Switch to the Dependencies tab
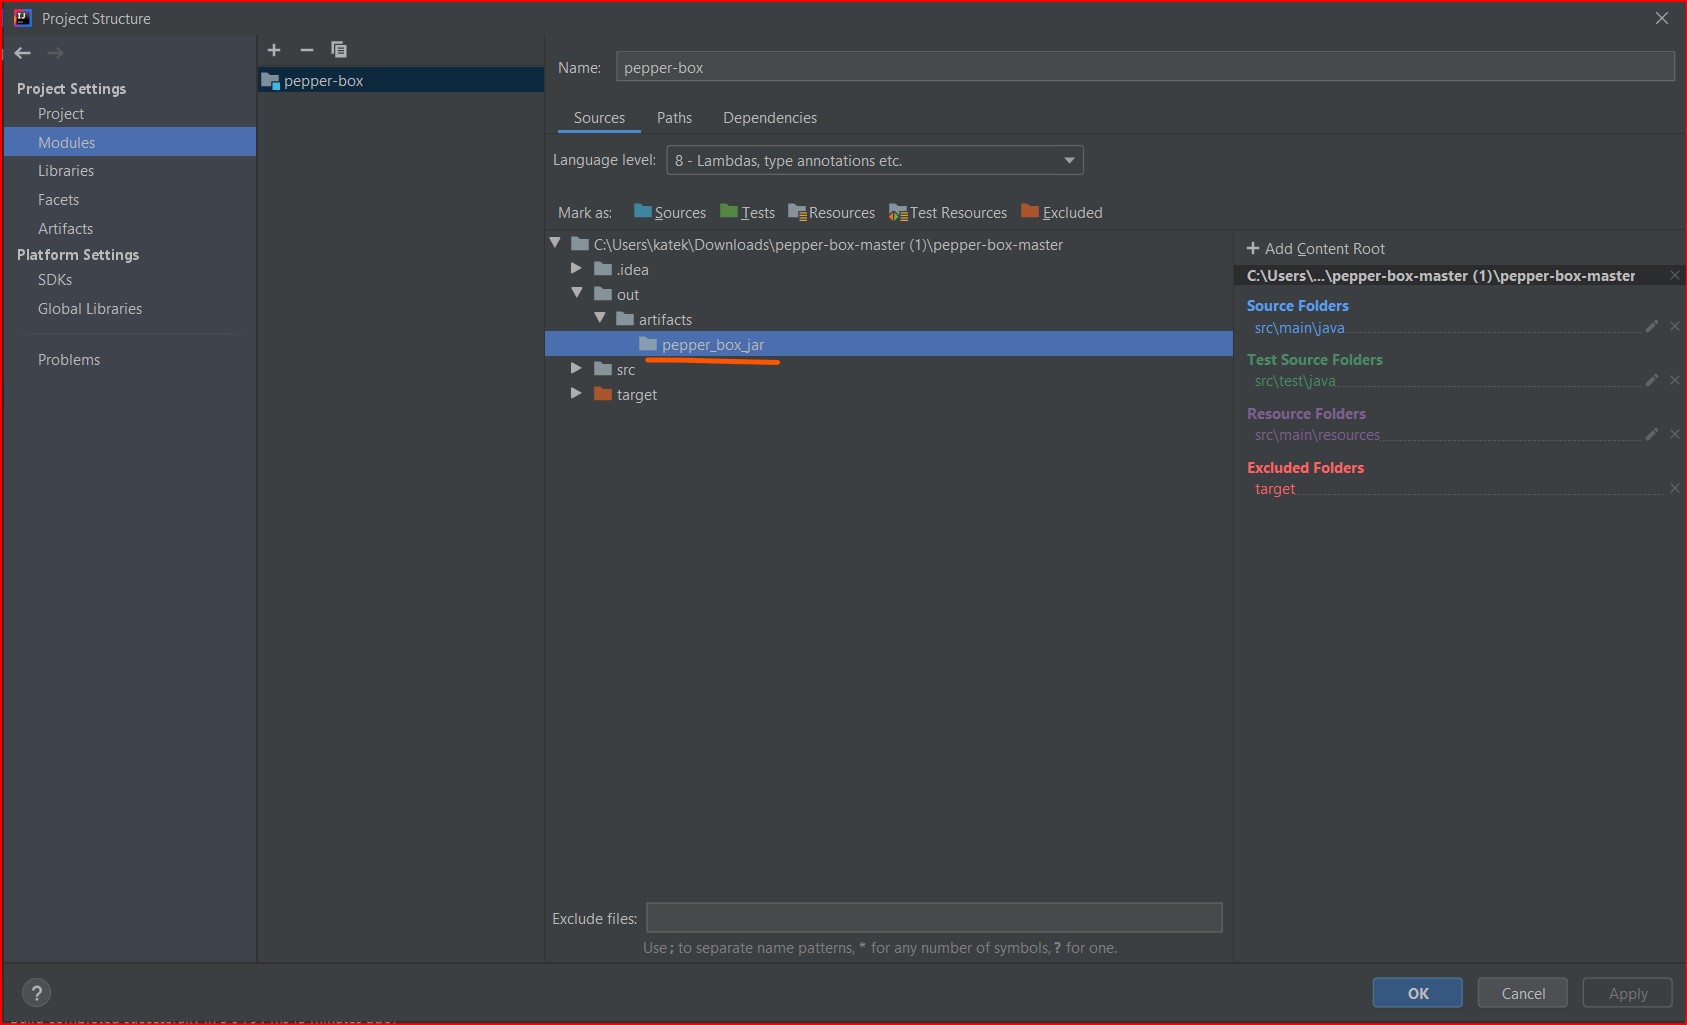 click(x=769, y=117)
